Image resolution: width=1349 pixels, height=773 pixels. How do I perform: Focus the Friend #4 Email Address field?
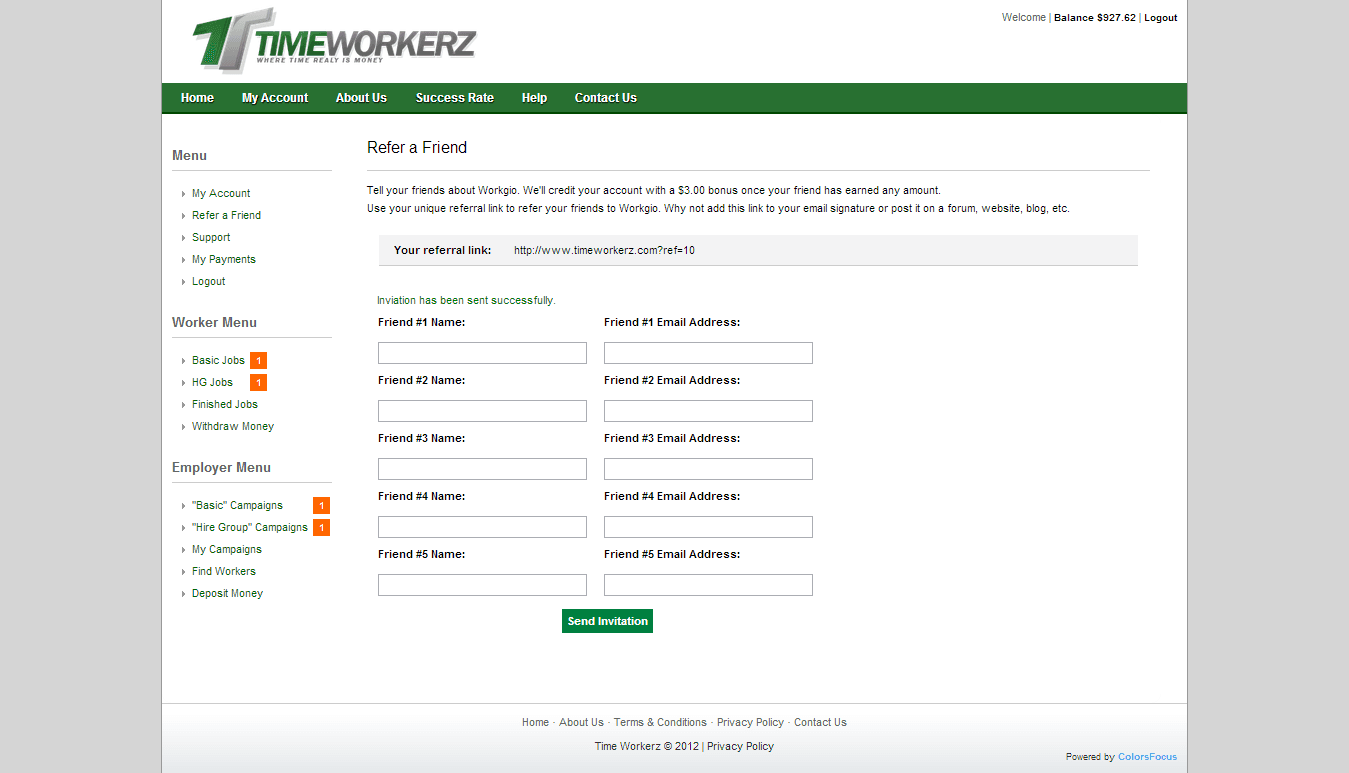point(708,527)
